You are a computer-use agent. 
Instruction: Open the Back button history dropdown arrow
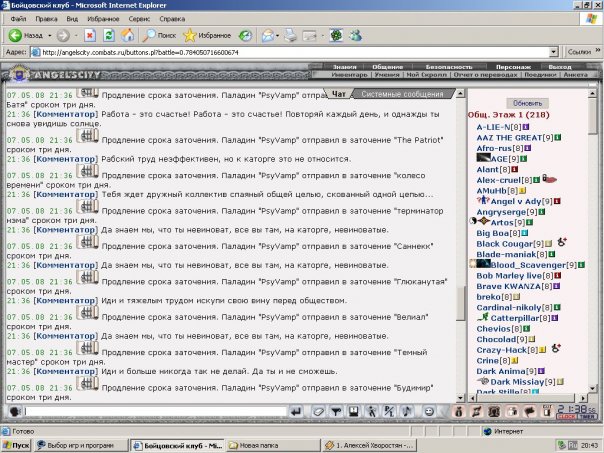point(50,36)
